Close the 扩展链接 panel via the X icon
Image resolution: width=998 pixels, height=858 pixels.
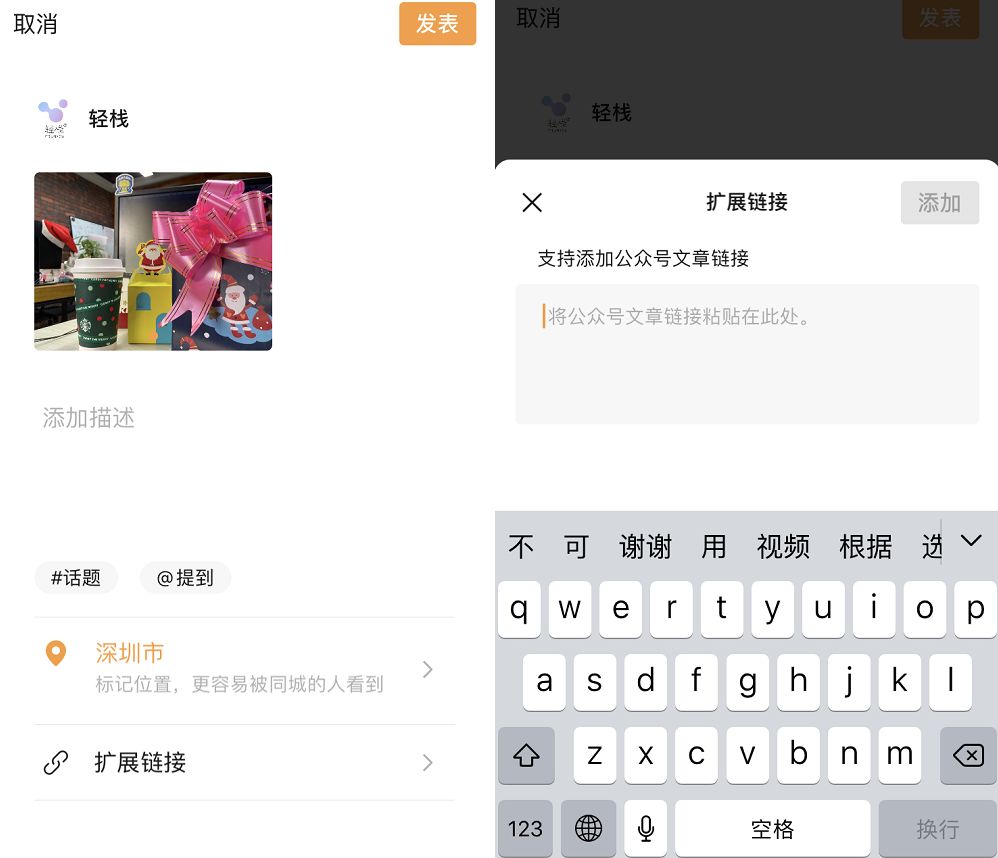point(532,203)
